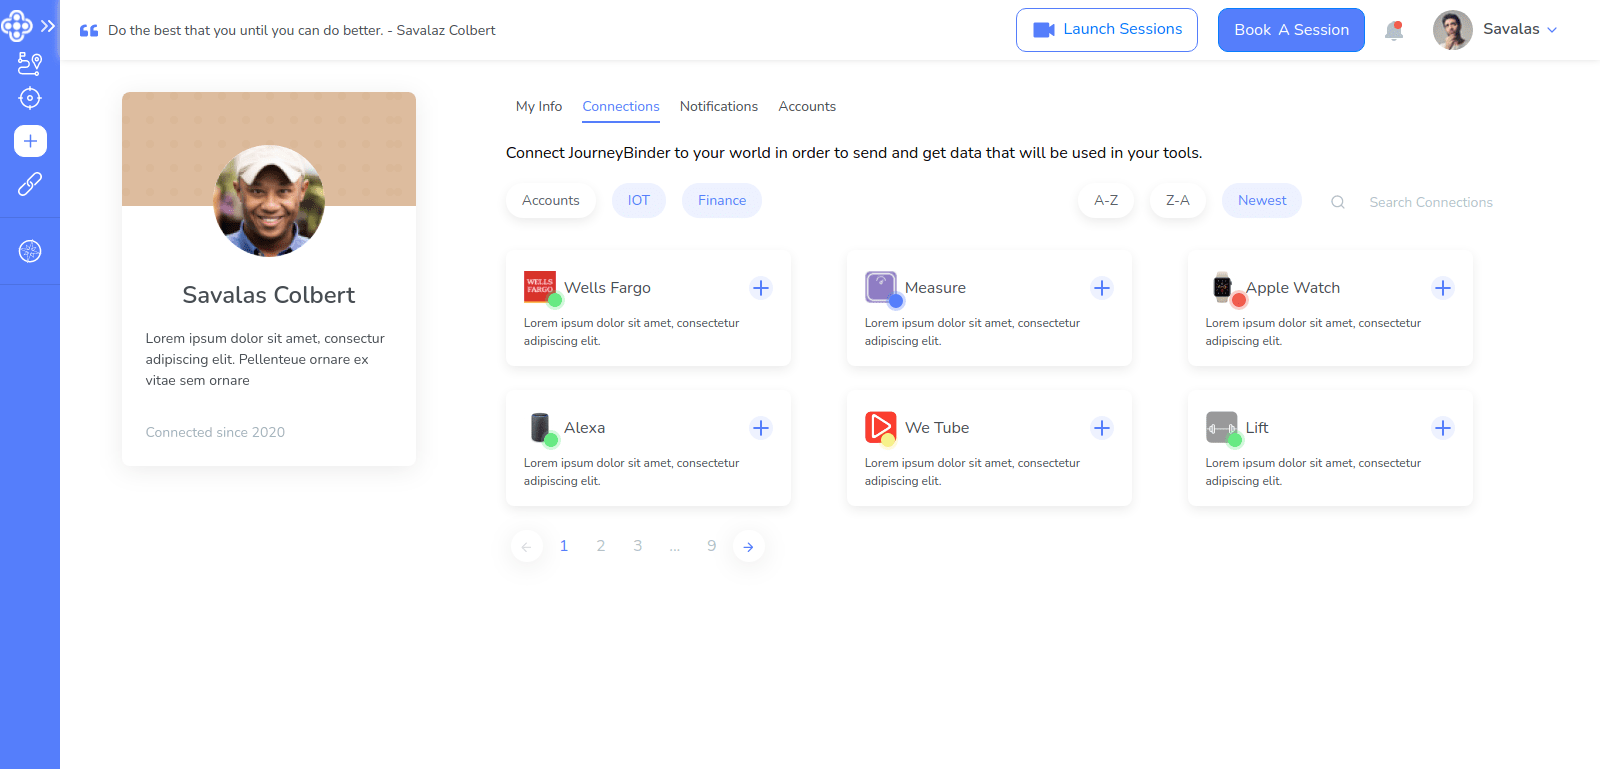Click the compass icon in sidebar
Viewport: 1600px width, 769px height.
coord(30,251)
